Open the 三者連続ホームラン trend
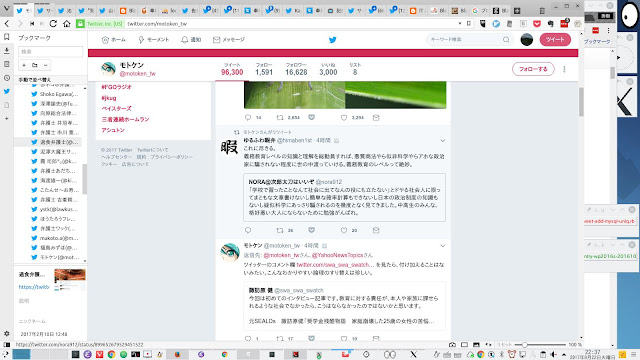 coord(125,119)
